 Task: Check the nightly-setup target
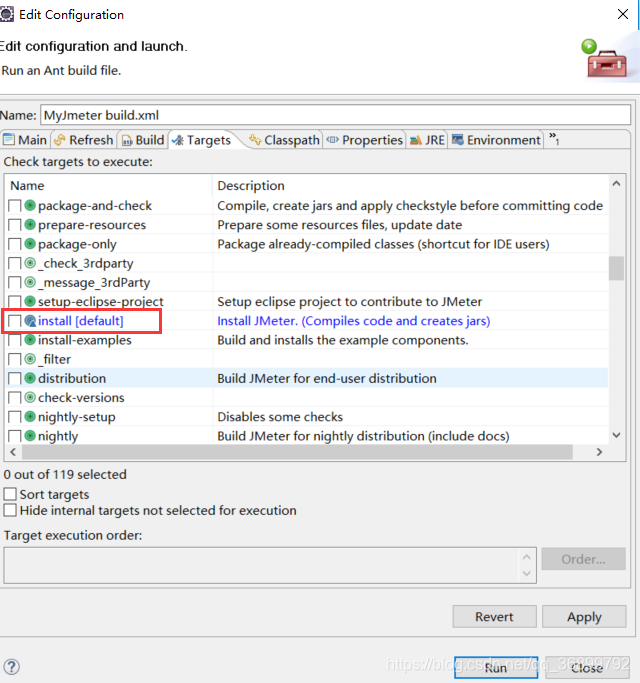coord(15,417)
